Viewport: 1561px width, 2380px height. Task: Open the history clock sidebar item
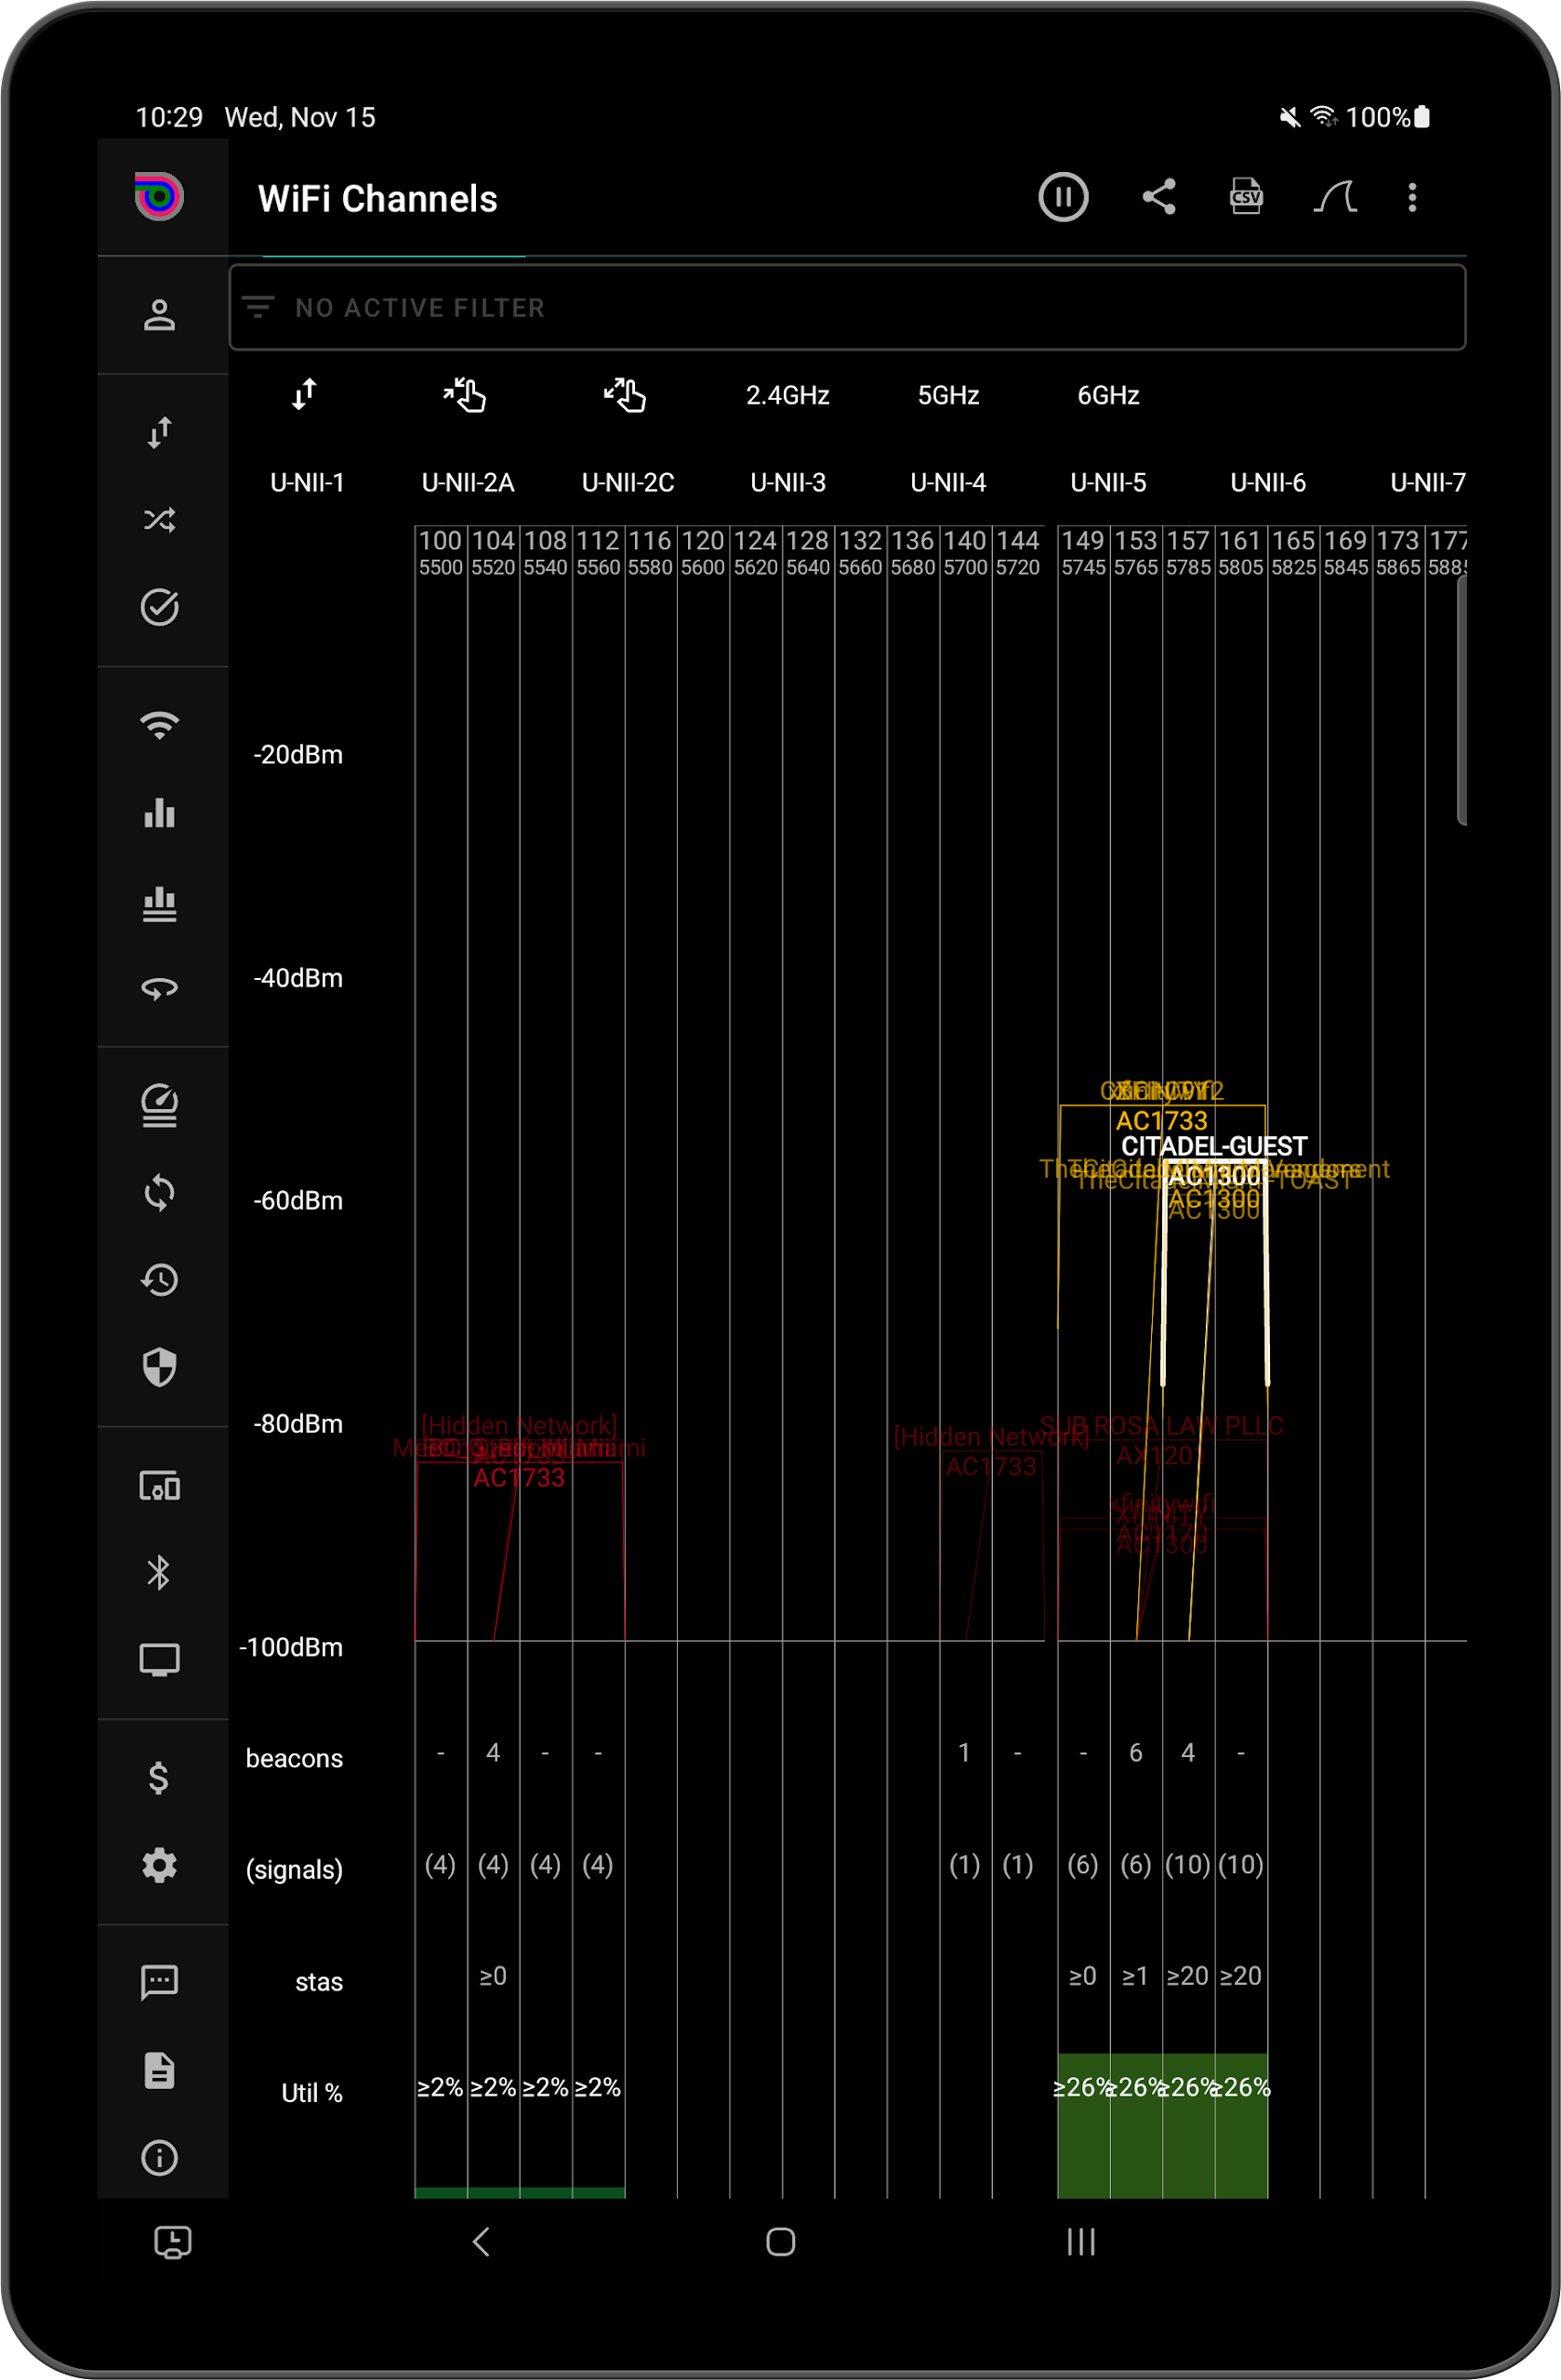(x=159, y=1280)
